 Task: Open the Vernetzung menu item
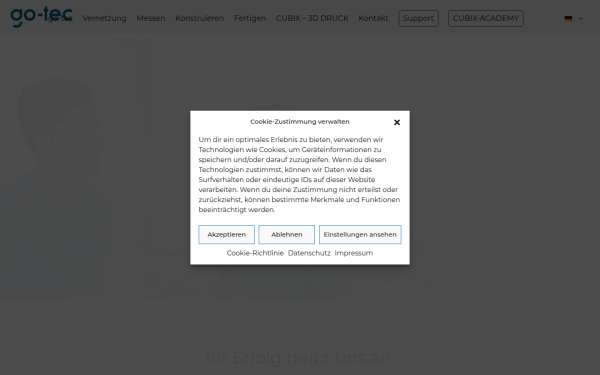point(104,18)
